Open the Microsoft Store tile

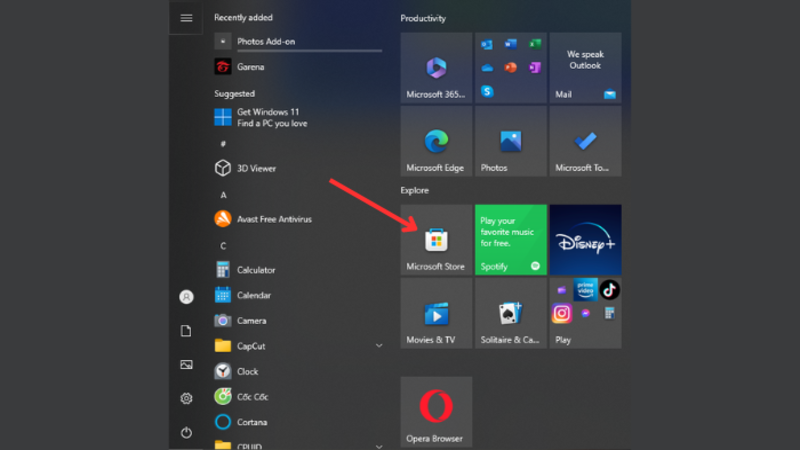(436, 240)
